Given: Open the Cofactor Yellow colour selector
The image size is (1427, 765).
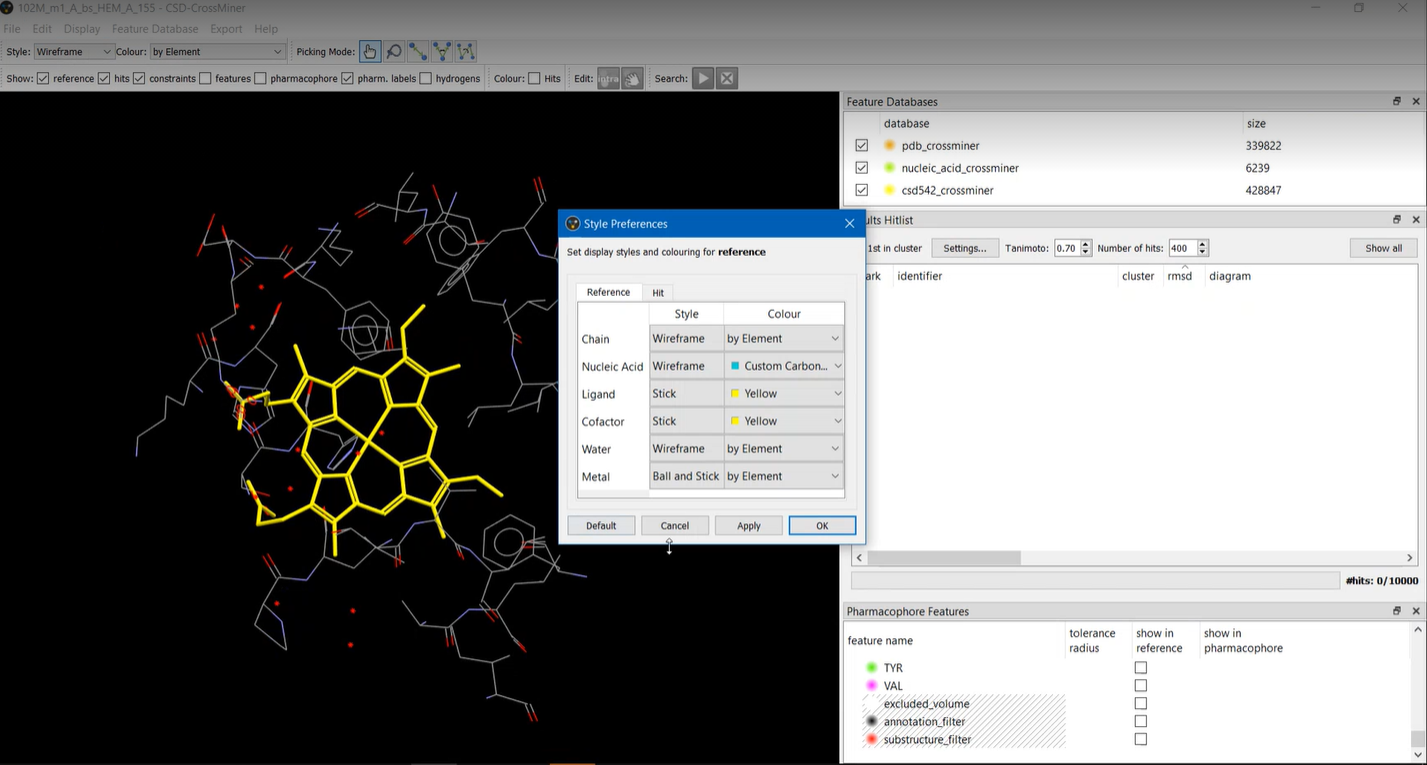Looking at the screenshot, I should click(x=783, y=422).
